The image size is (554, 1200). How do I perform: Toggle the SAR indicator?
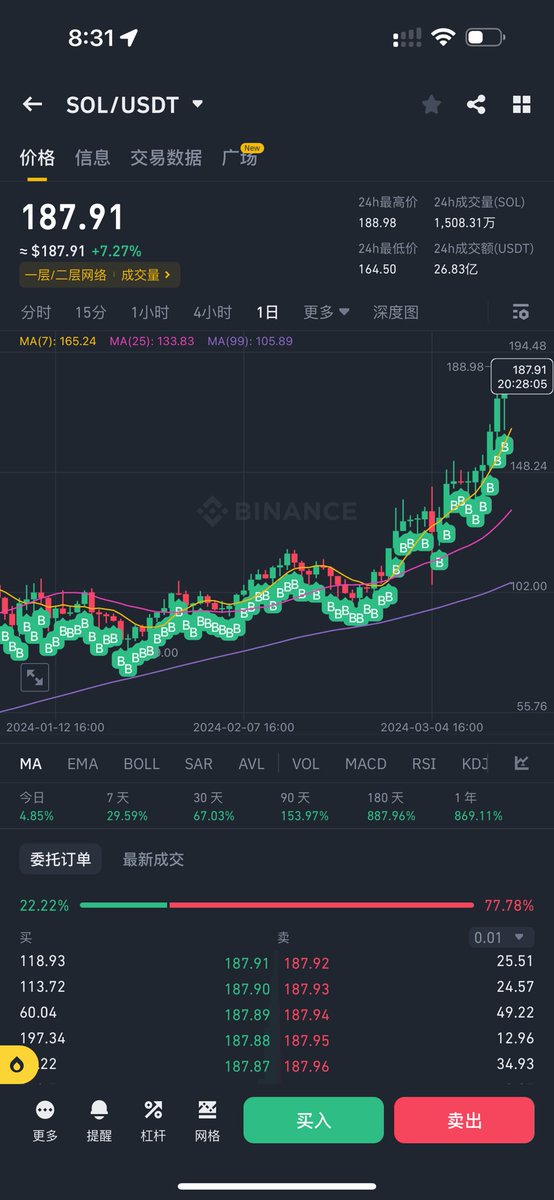click(199, 763)
